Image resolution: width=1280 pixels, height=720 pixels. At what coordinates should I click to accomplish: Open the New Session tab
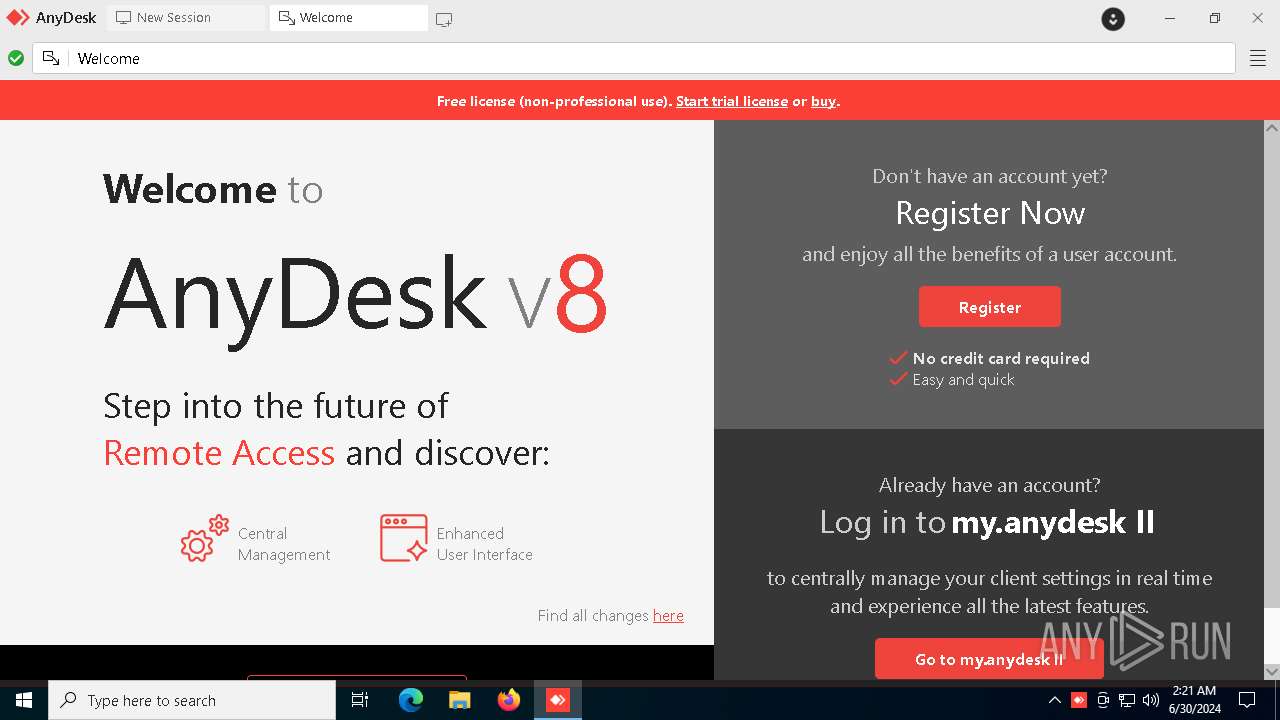(x=186, y=17)
